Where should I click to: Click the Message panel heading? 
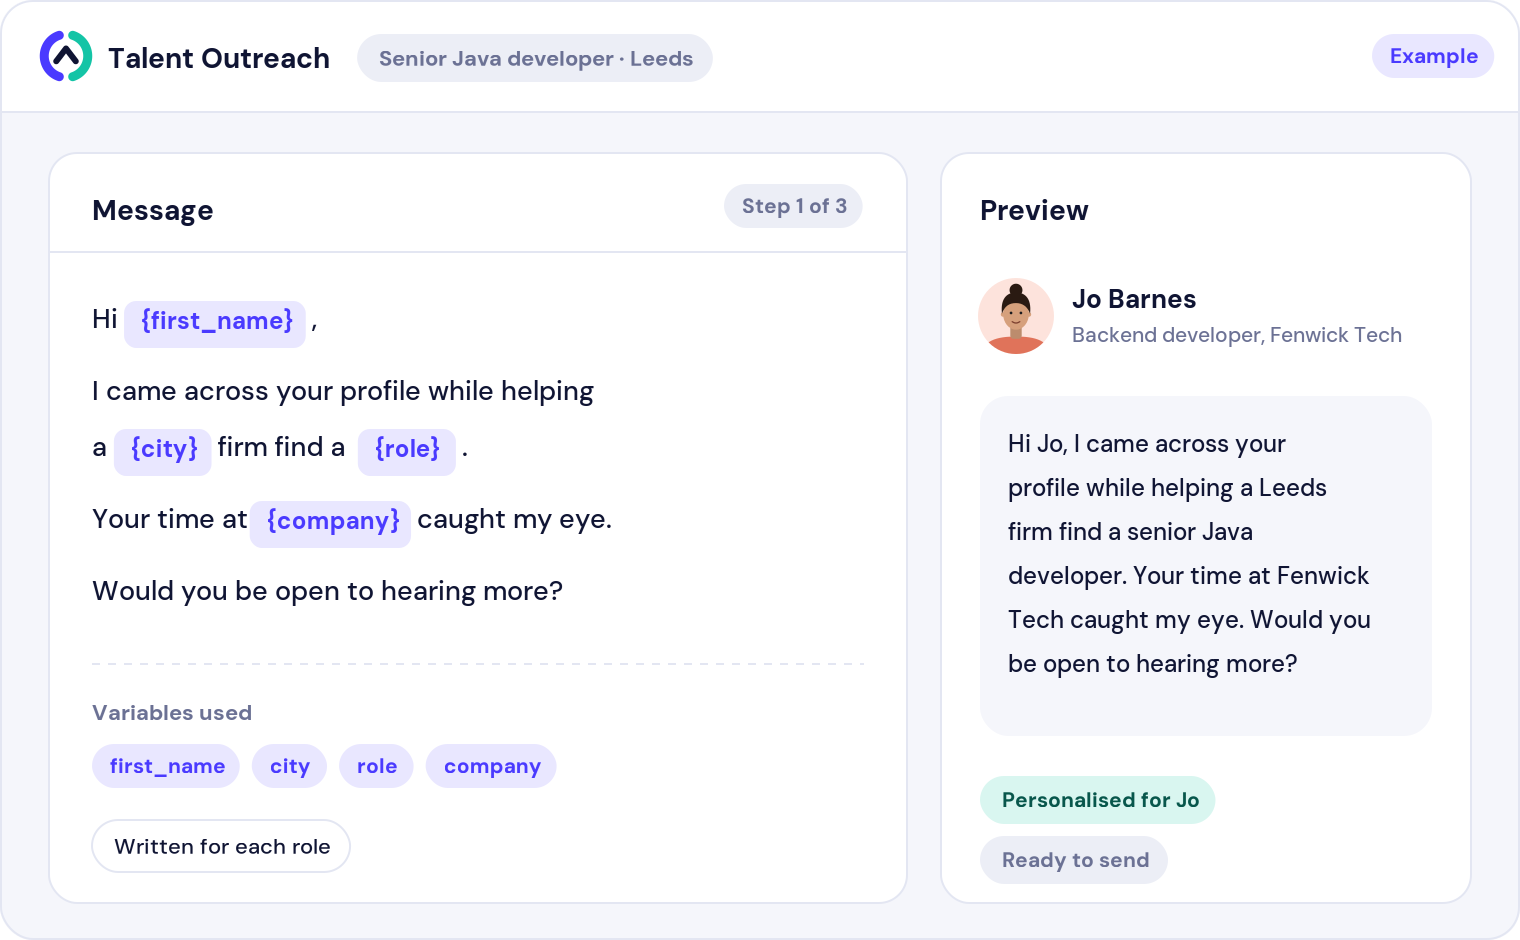pos(153,210)
